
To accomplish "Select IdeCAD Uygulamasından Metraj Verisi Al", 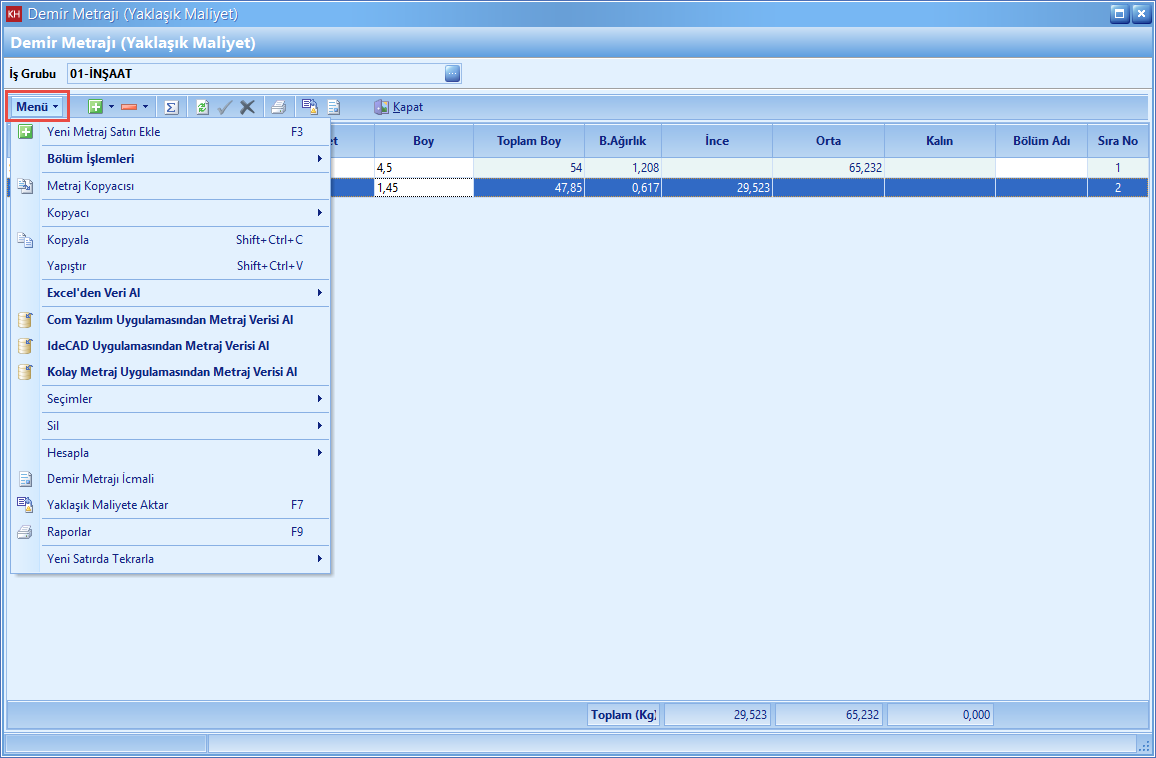I will (158, 346).
